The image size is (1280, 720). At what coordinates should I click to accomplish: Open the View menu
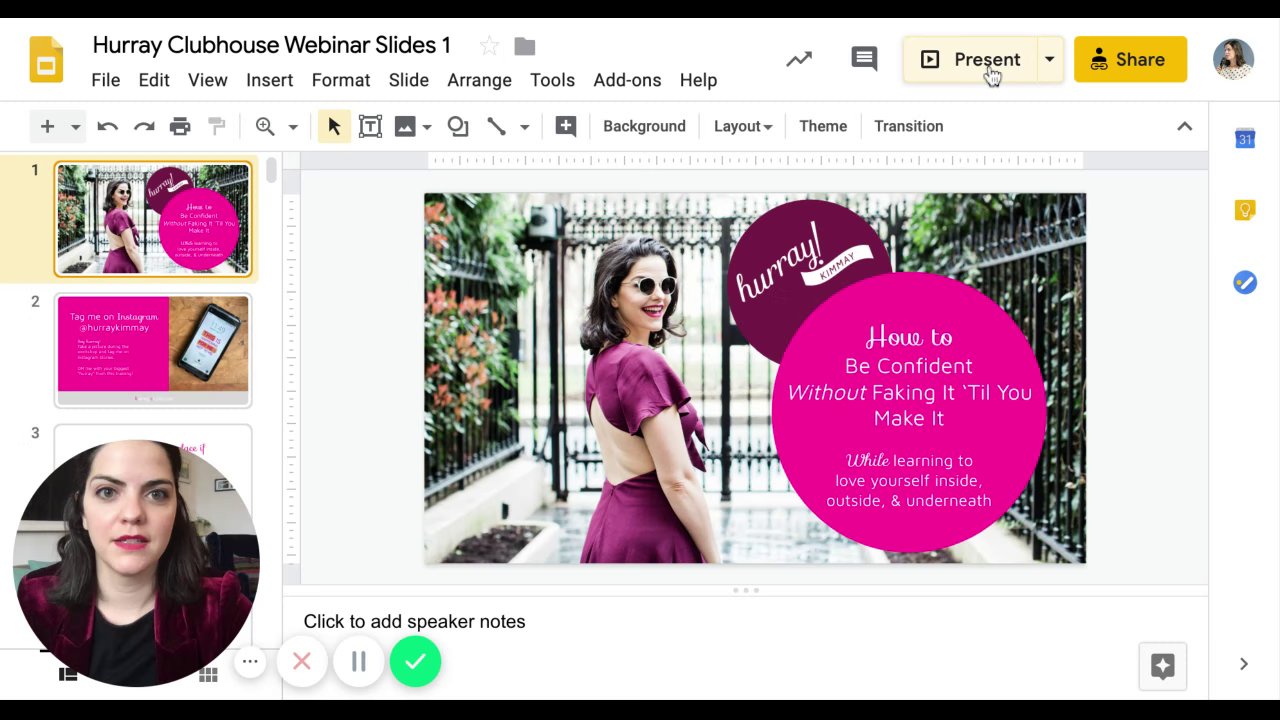pyautogui.click(x=208, y=80)
